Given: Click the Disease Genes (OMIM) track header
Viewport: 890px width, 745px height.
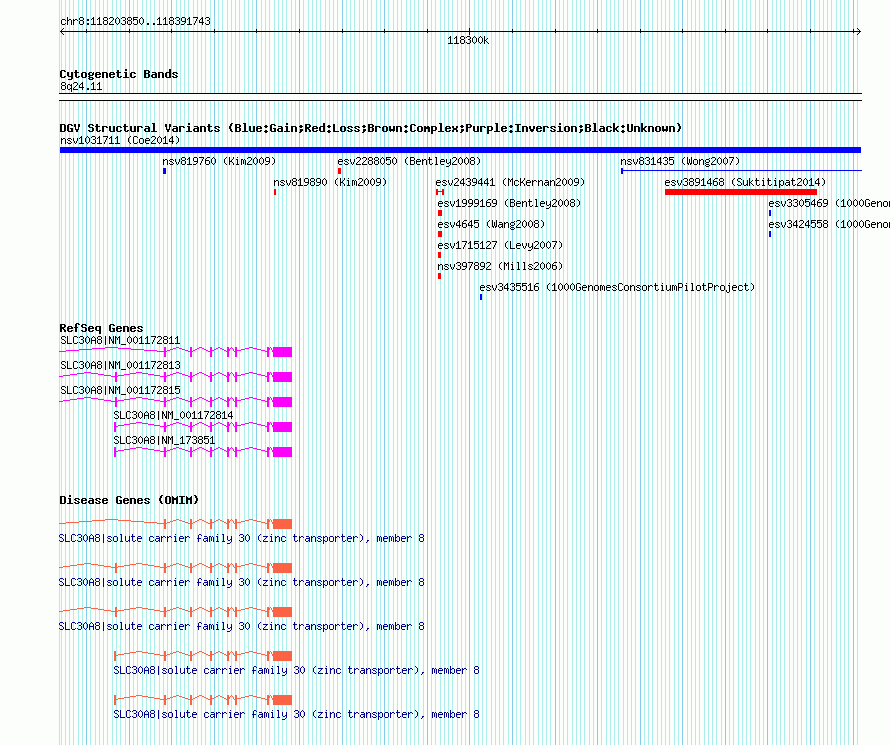Looking at the screenshot, I should click(129, 500).
